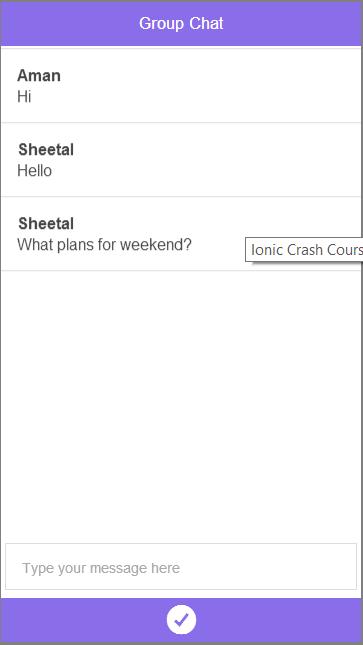Click the 'Hi' message text

[24, 97]
